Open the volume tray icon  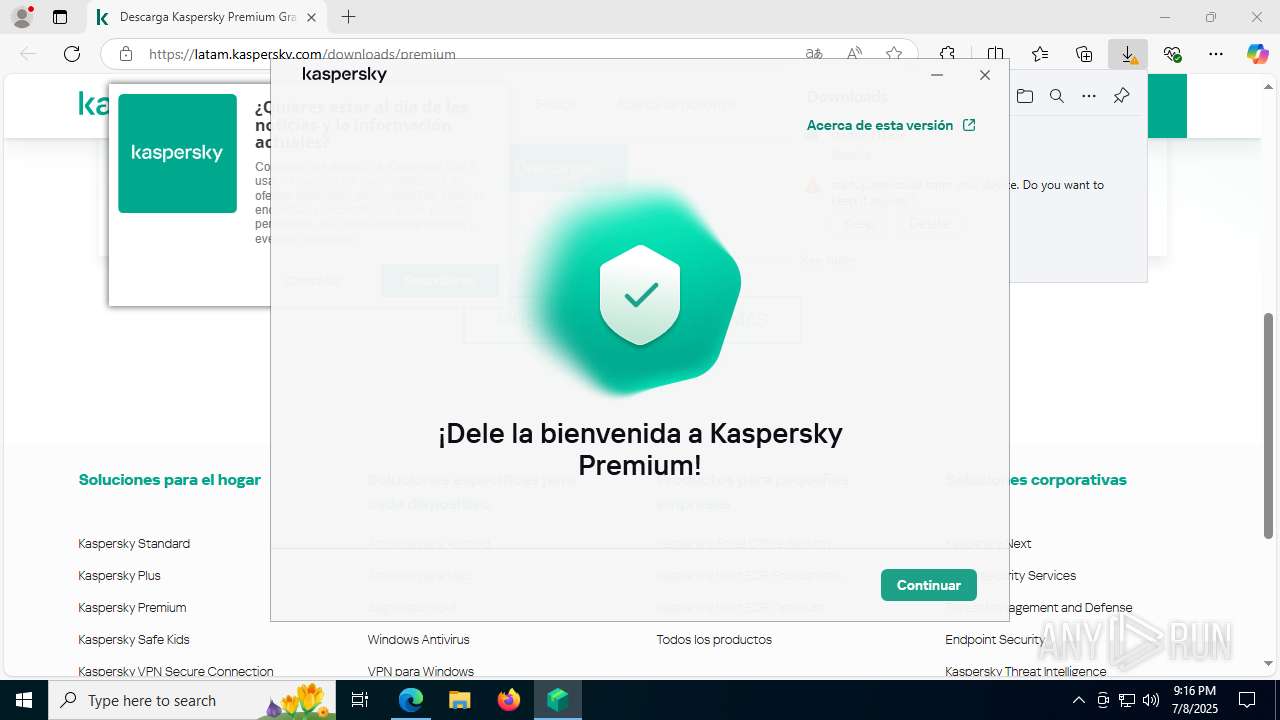click(1151, 700)
